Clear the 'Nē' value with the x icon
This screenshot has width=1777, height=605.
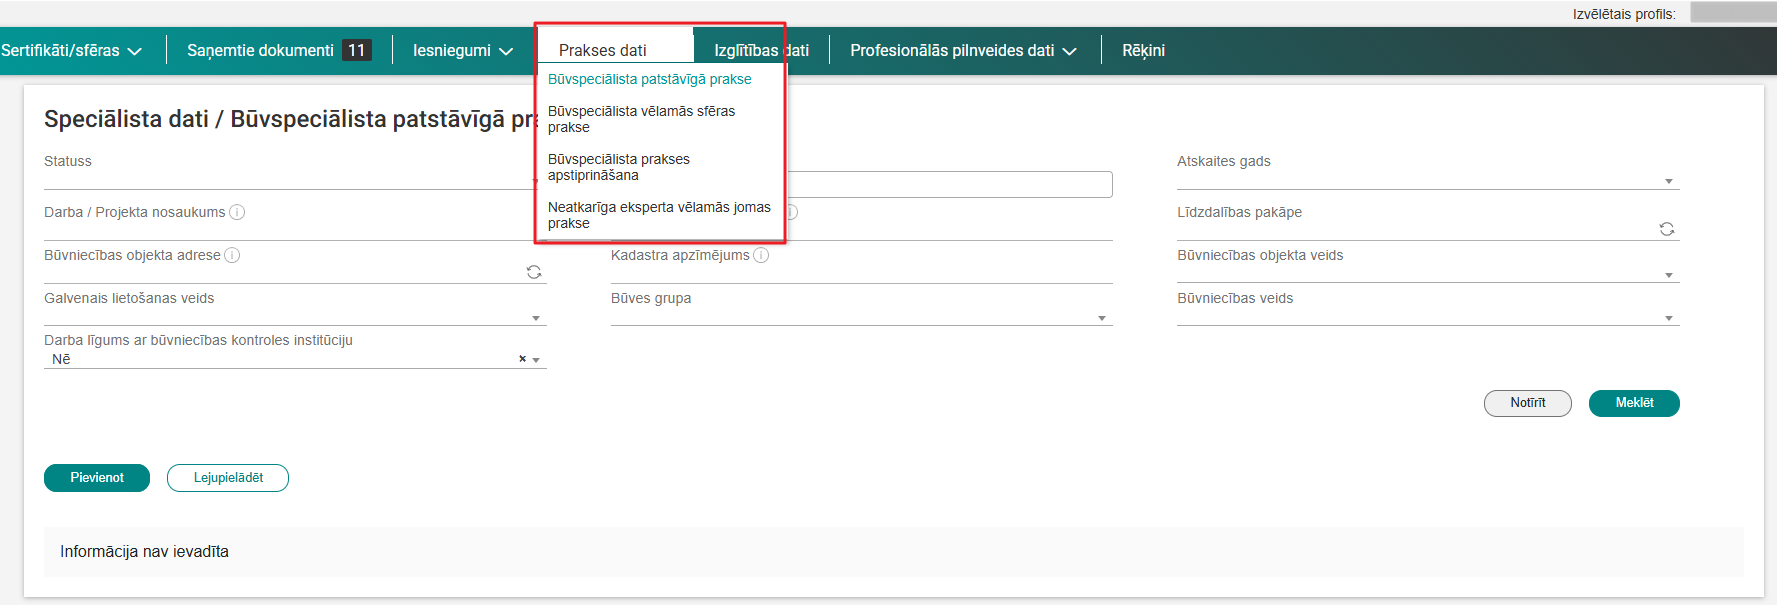click(522, 359)
